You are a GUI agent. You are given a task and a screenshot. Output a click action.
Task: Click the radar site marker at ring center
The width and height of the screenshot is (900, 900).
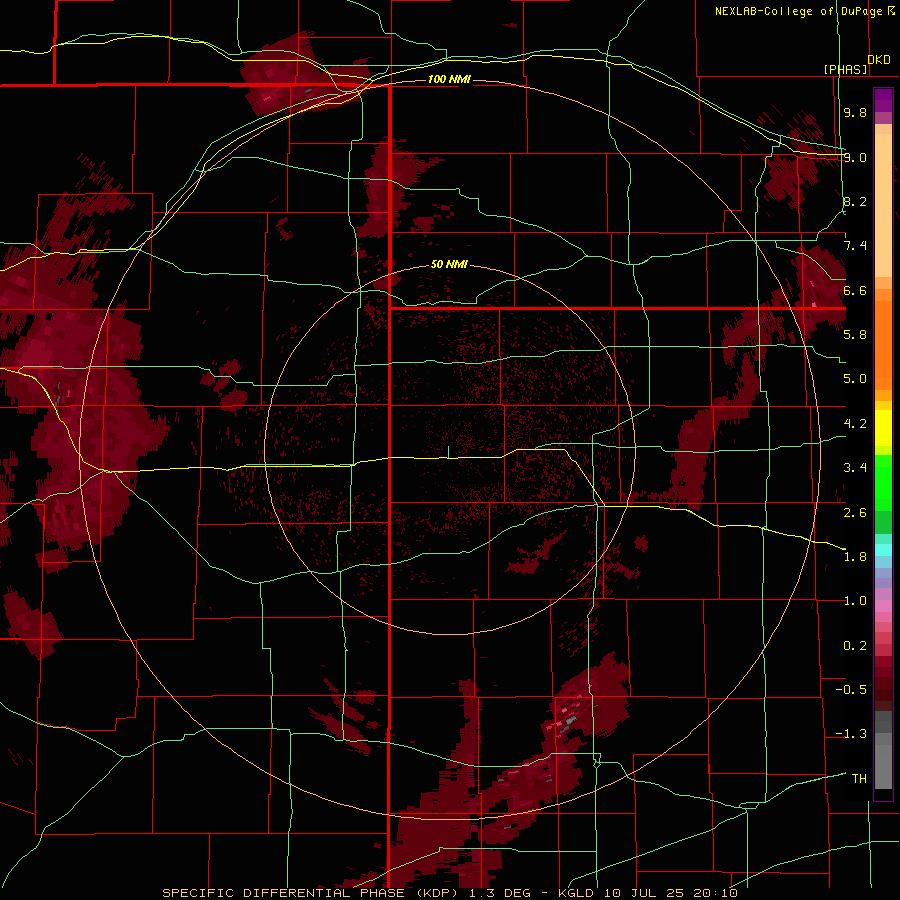448,452
